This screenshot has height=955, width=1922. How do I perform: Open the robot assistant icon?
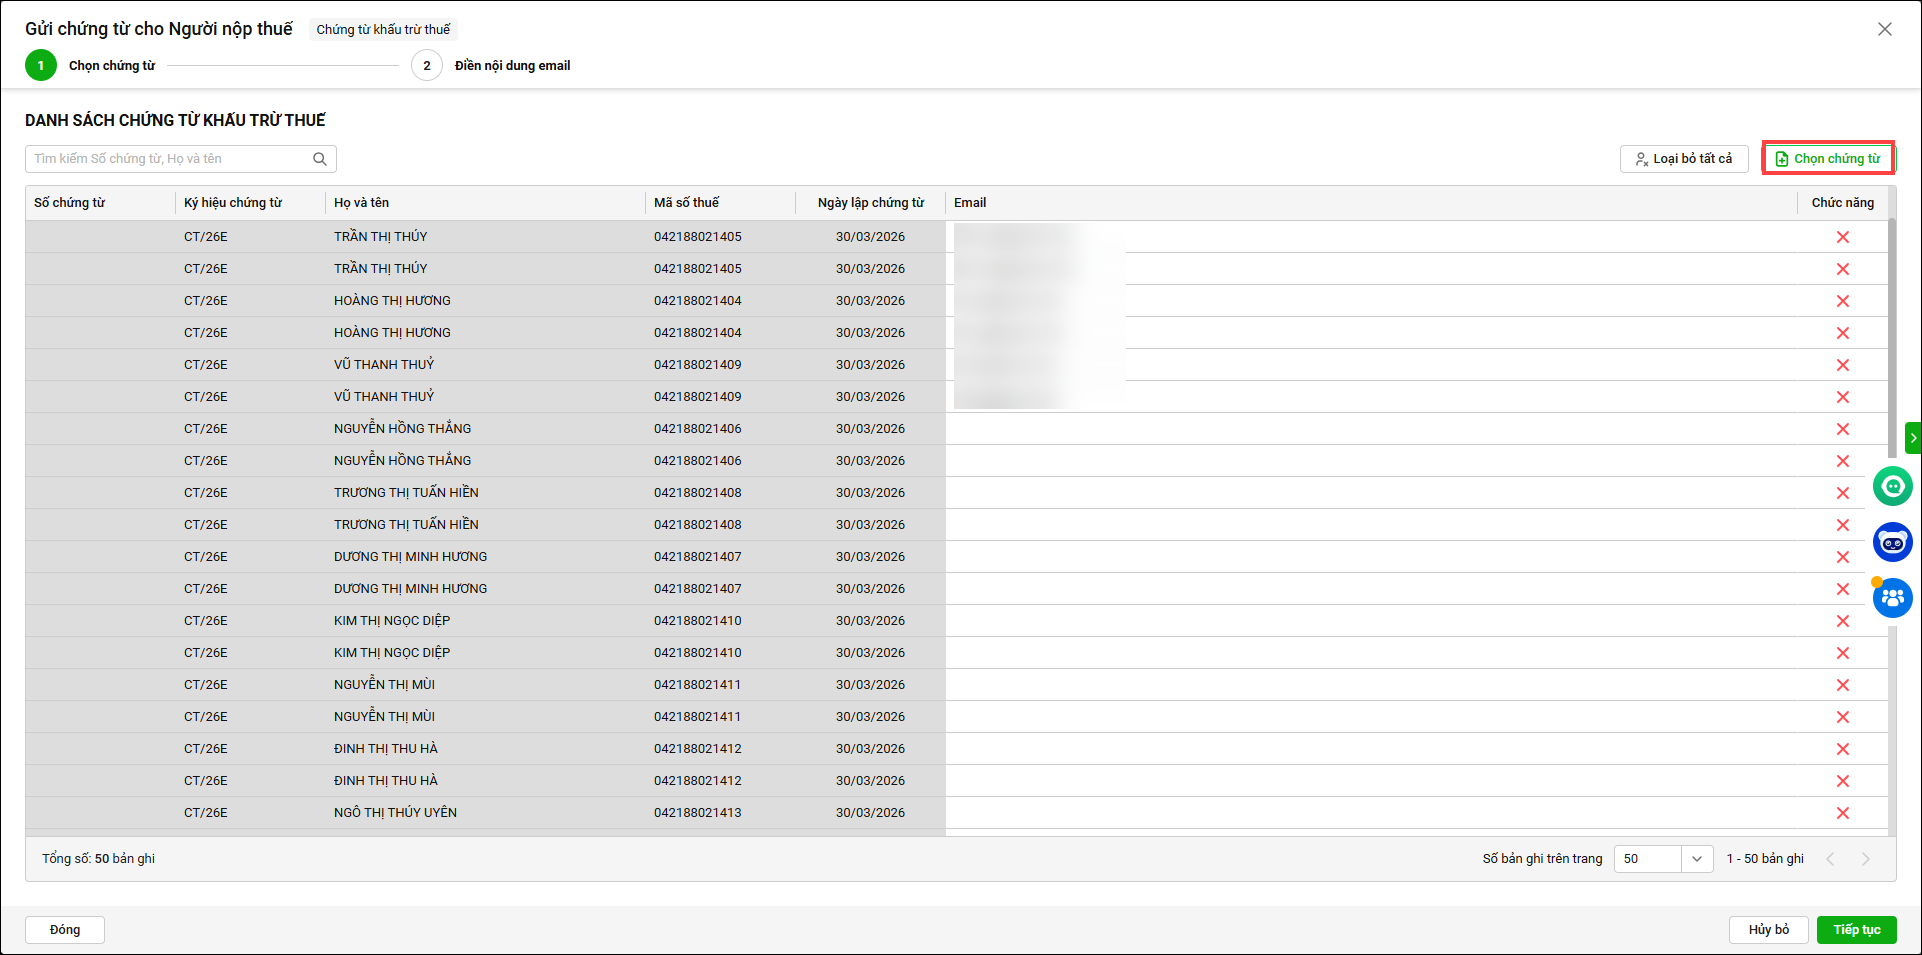pyautogui.click(x=1892, y=543)
